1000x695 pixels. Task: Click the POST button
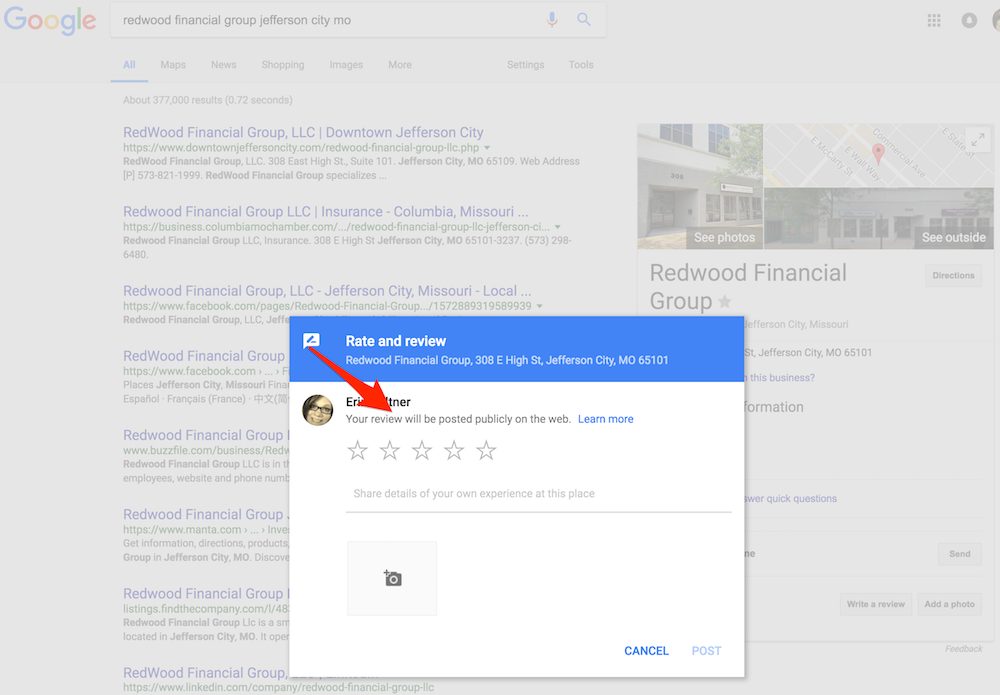point(706,651)
